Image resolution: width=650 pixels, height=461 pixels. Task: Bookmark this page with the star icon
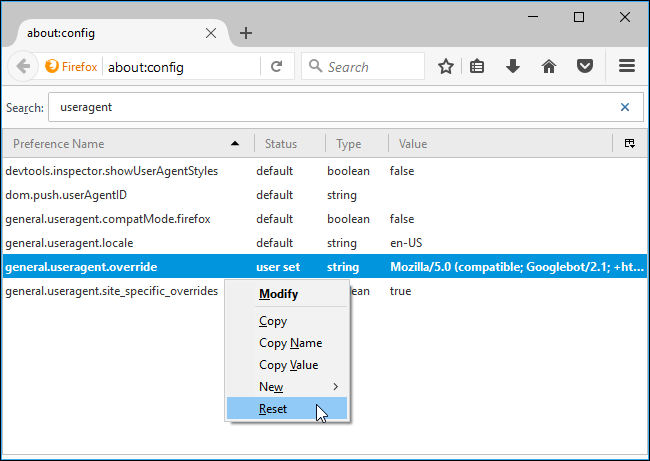click(446, 67)
